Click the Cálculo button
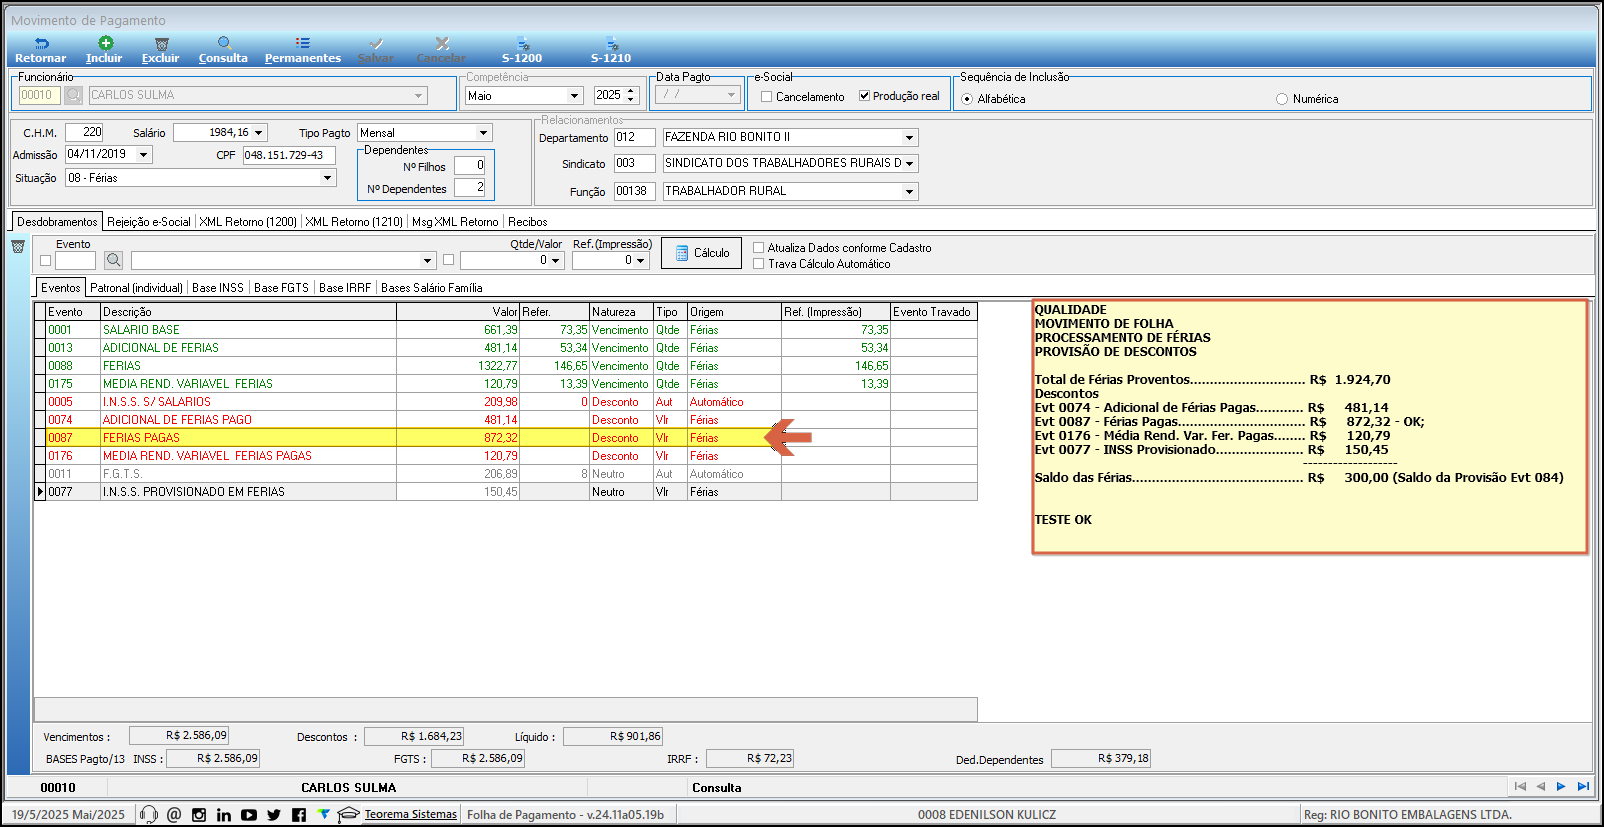The width and height of the screenshot is (1604, 827). coord(702,253)
